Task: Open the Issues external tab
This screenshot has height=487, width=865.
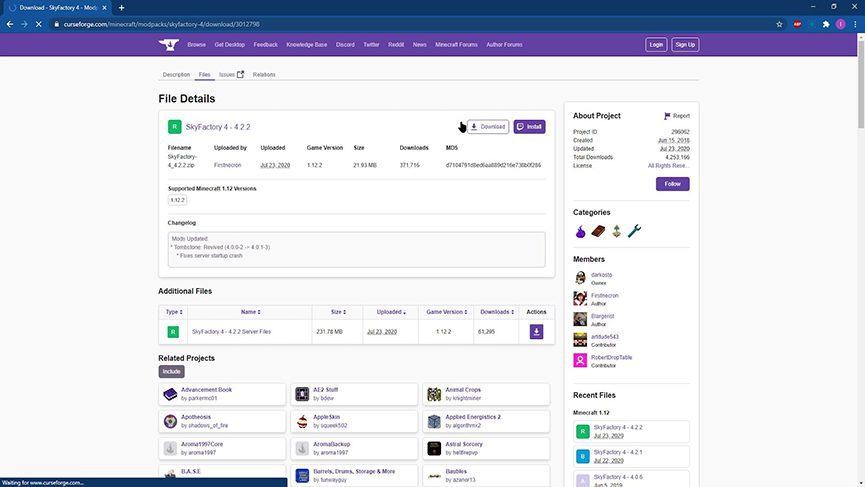Action: coord(231,74)
